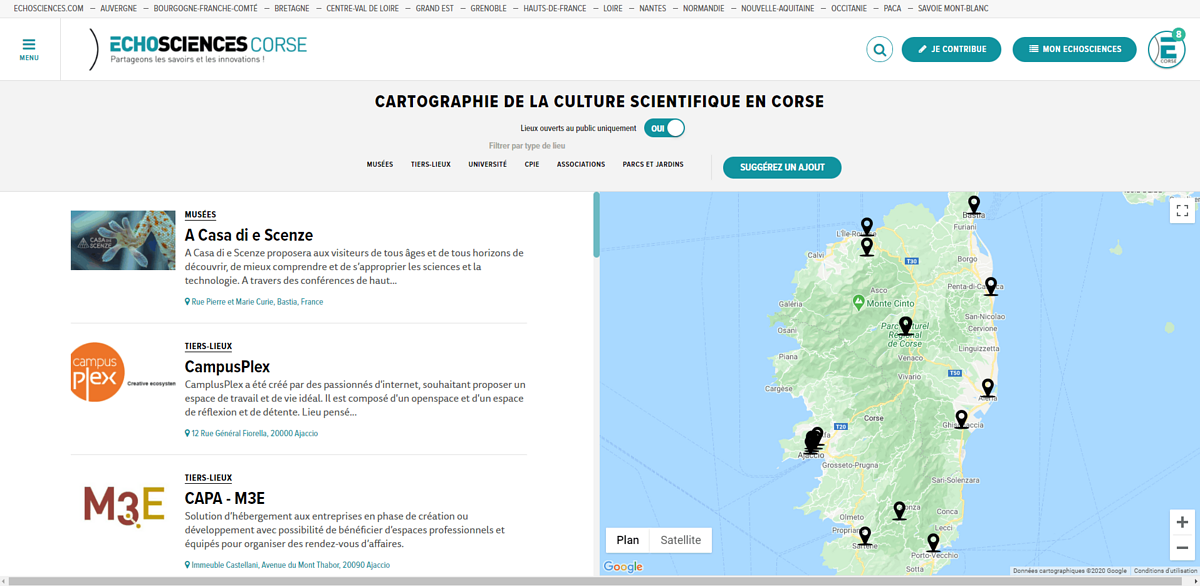Switch the map to Satellite view
Image resolution: width=1200 pixels, height=586 pixels.
pos(681,540)
